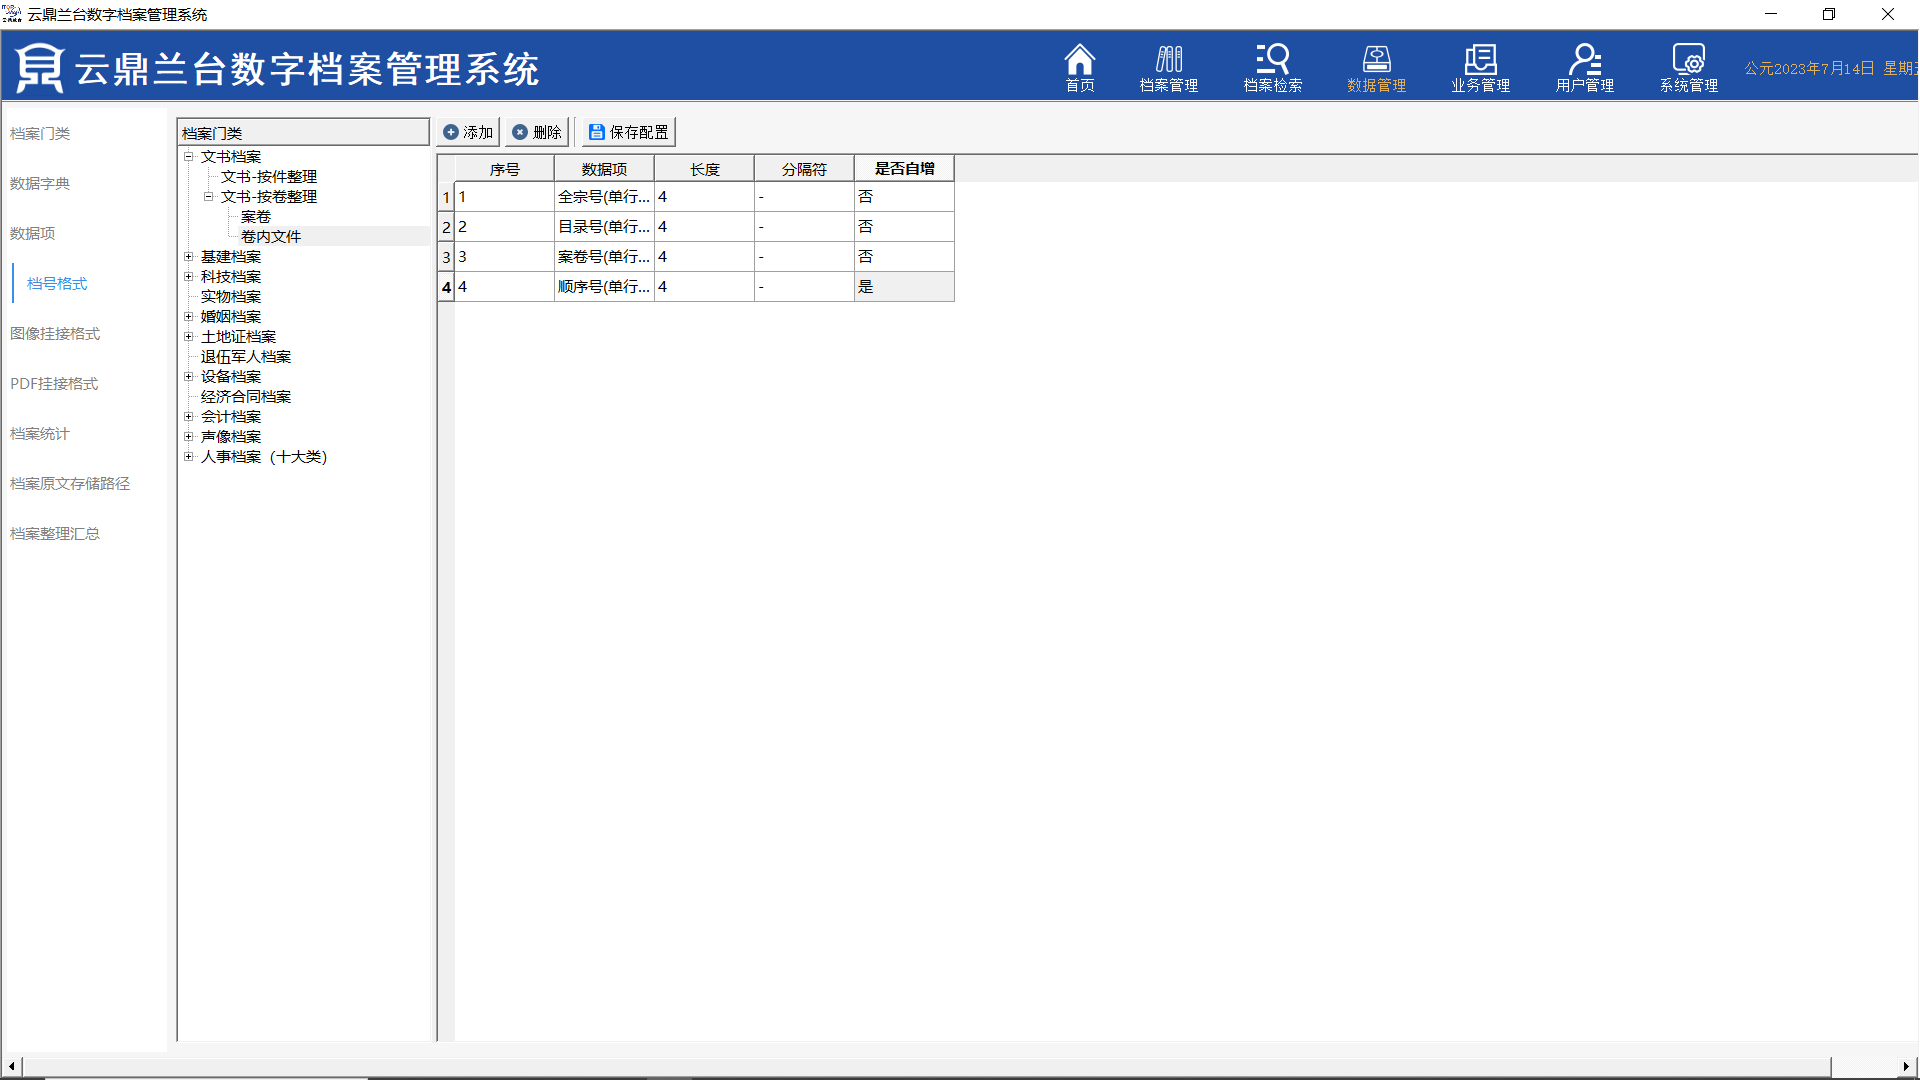
Task: Expand the 会计档案 tree node
Action: pyautogui.click(x=188, y=417)
